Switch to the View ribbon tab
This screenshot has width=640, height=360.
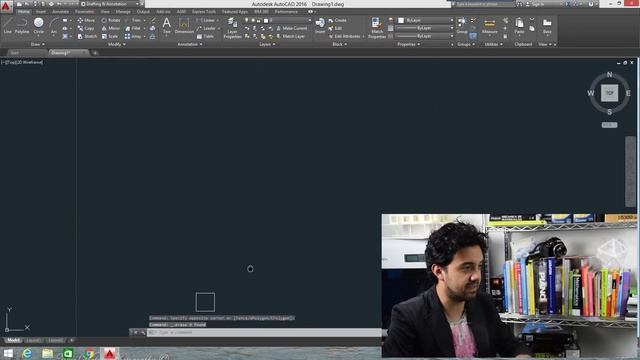pos(105,12)
